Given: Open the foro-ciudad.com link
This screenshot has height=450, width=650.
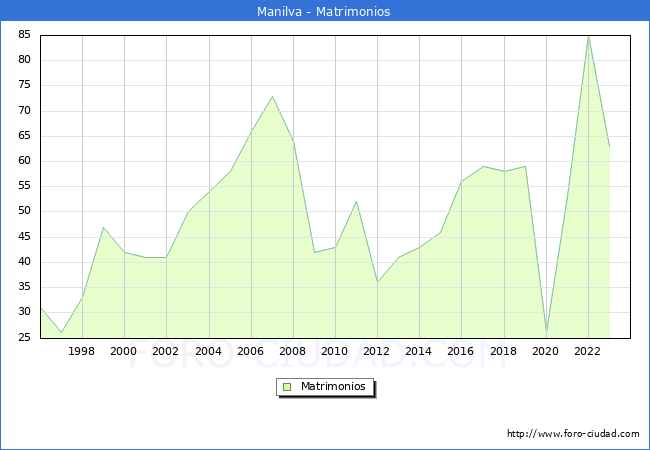Looking at the screenshot, I should [x=573, y=434].
